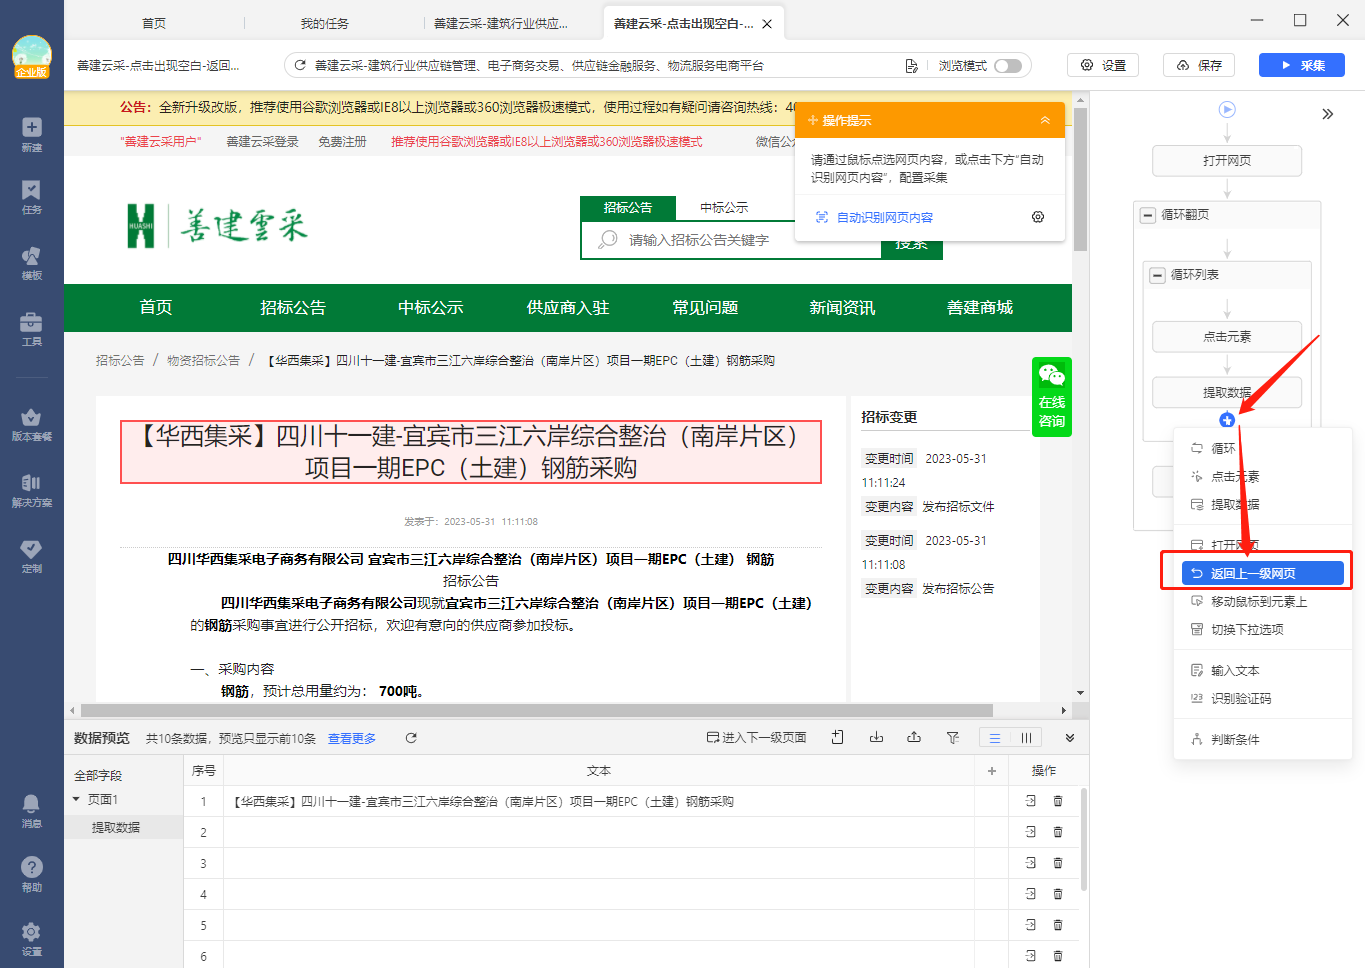This screenshot has width=1365, height=968.
Task: Switch data preview to column view
Action: [1026, 738]
